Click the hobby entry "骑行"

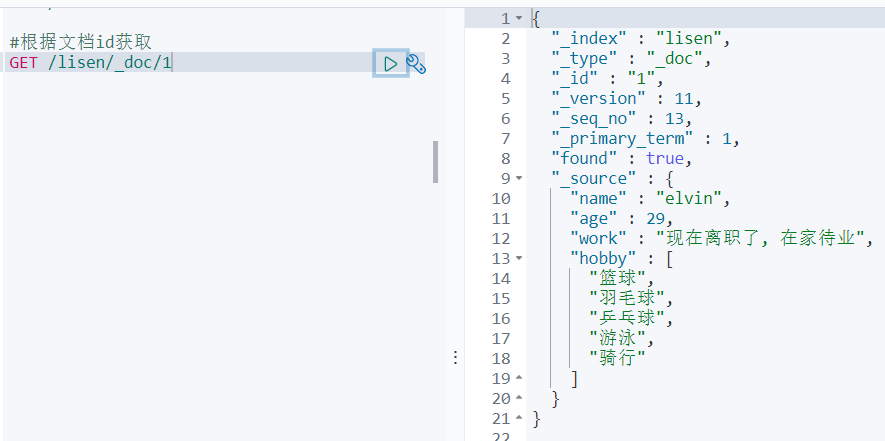(617, 358)
